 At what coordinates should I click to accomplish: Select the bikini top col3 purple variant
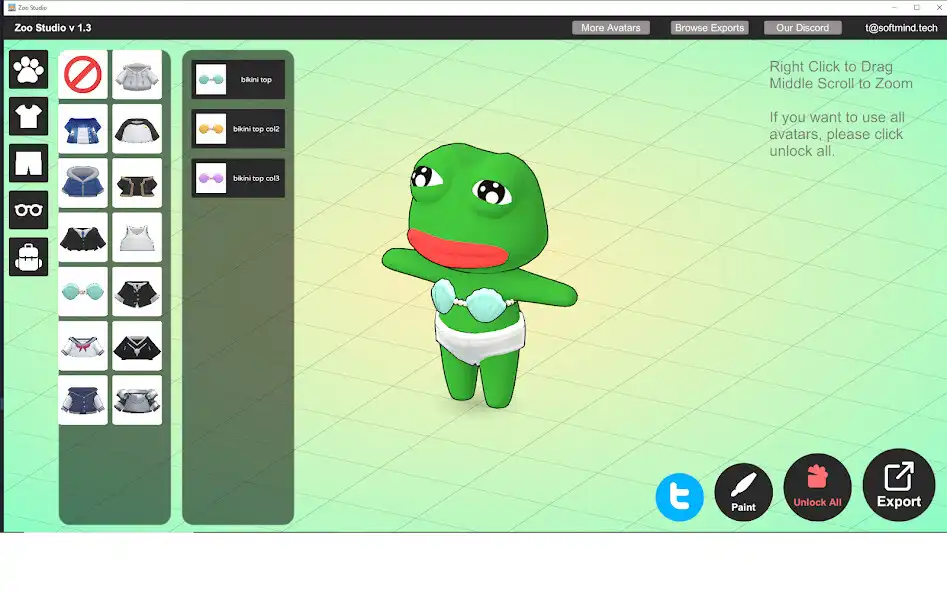tap(238, 177)
